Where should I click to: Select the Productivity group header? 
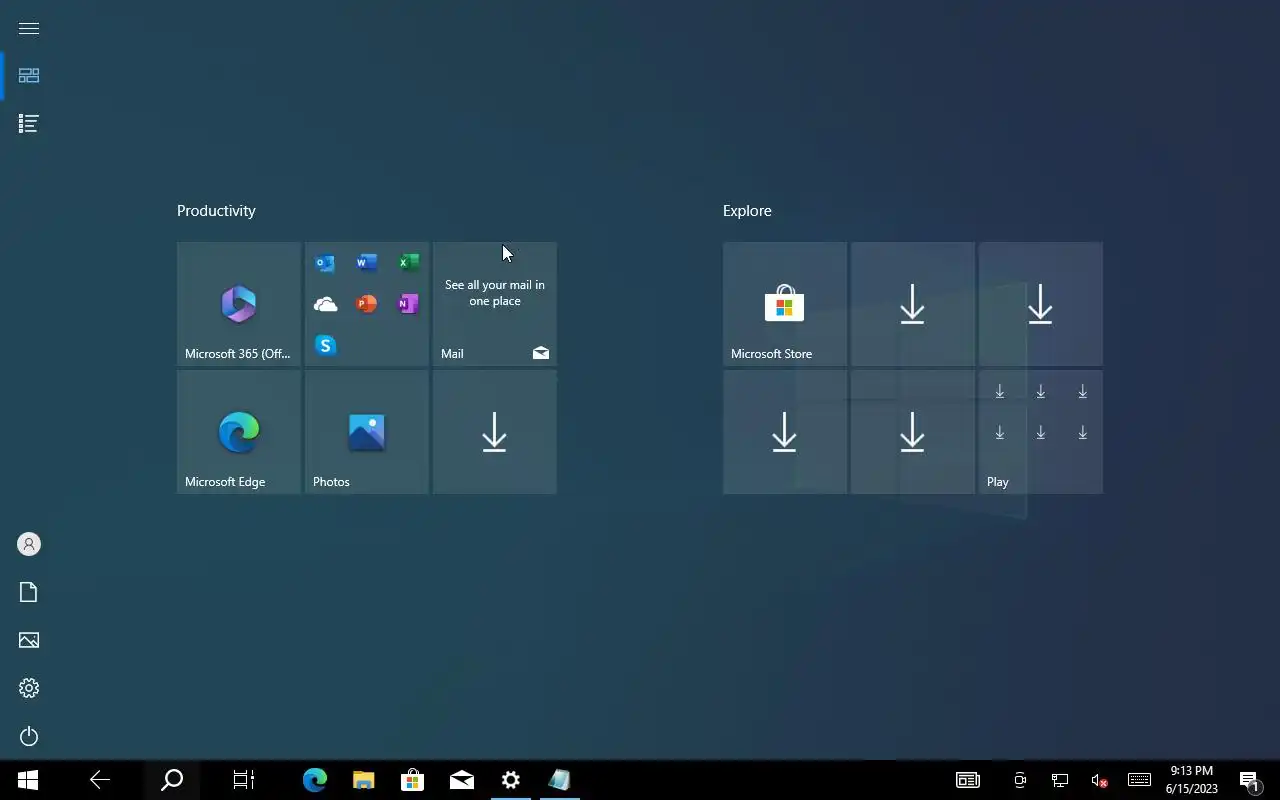(216, 211)
